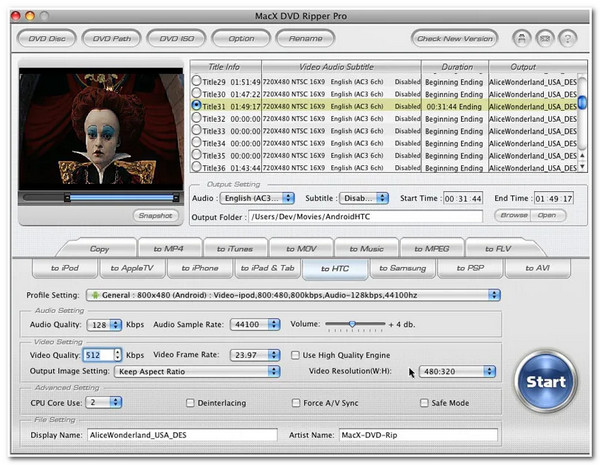The width and height of the screenshot is (600, 465).
Task: Click the email envelope icon button
Action: (x=545, y=38)
